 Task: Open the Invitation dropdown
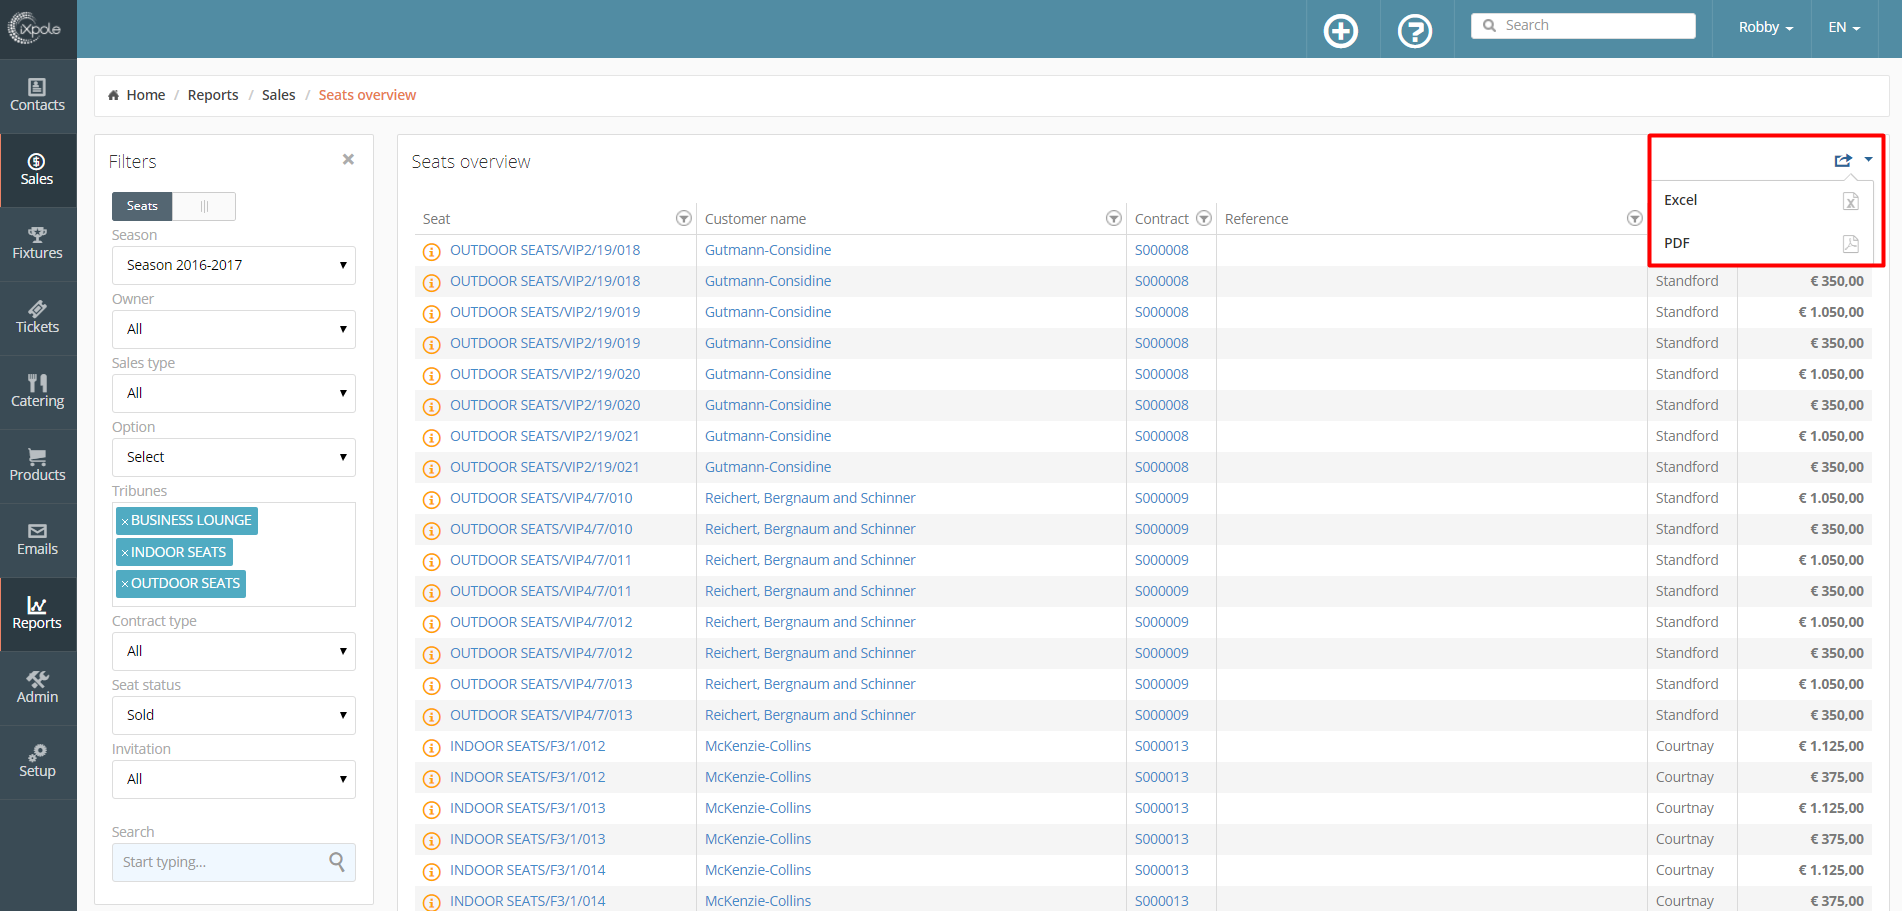pos(234,779)
